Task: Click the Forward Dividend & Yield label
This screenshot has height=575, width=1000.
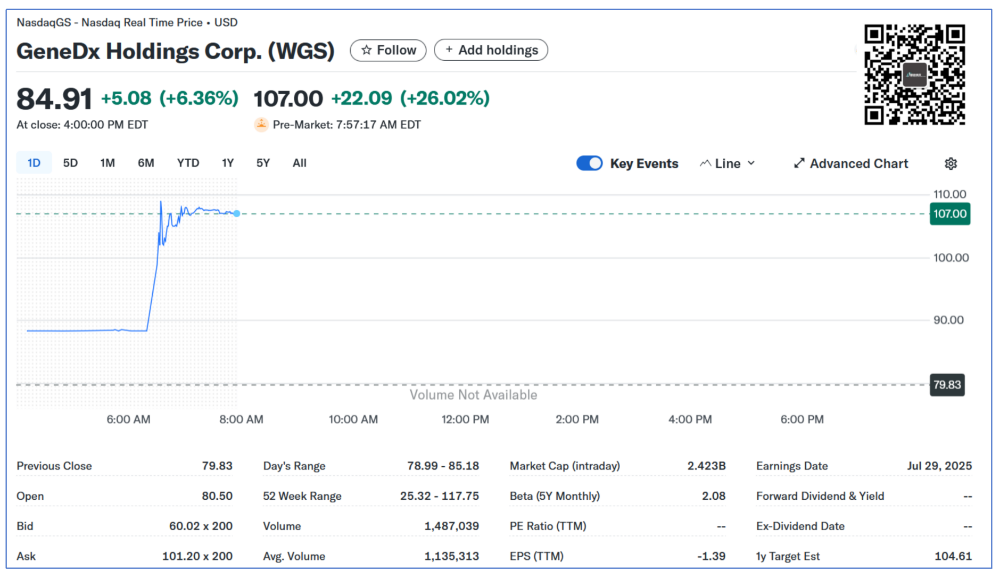Action: click(820, 496)
